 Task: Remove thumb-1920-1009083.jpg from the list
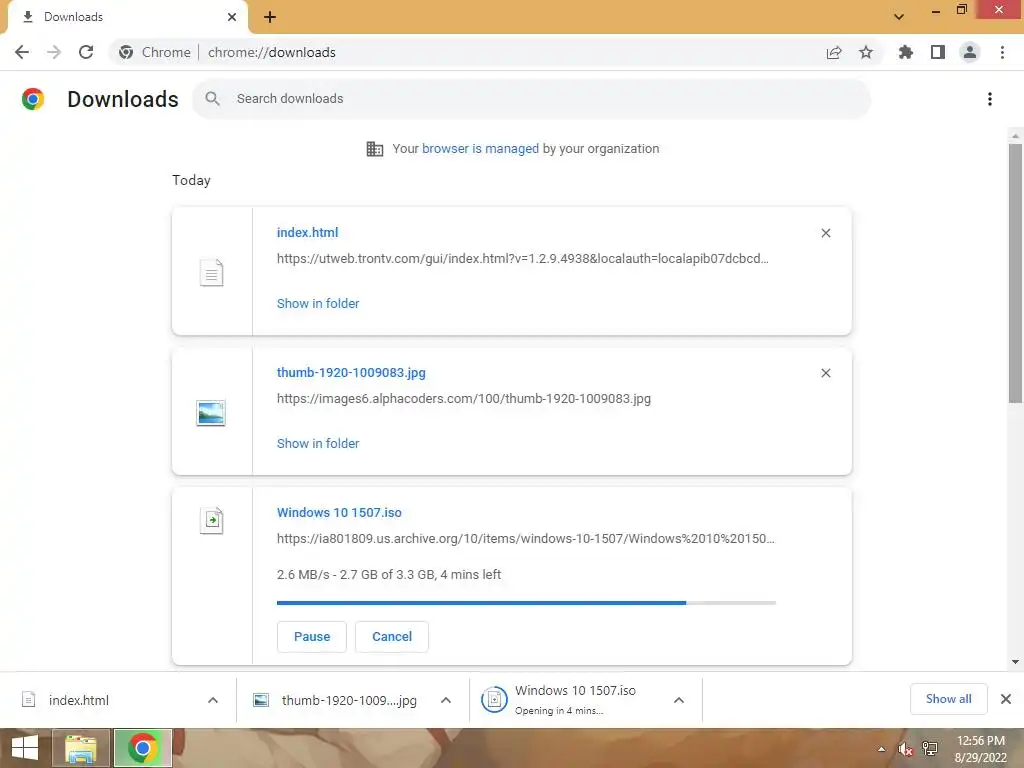826,373
